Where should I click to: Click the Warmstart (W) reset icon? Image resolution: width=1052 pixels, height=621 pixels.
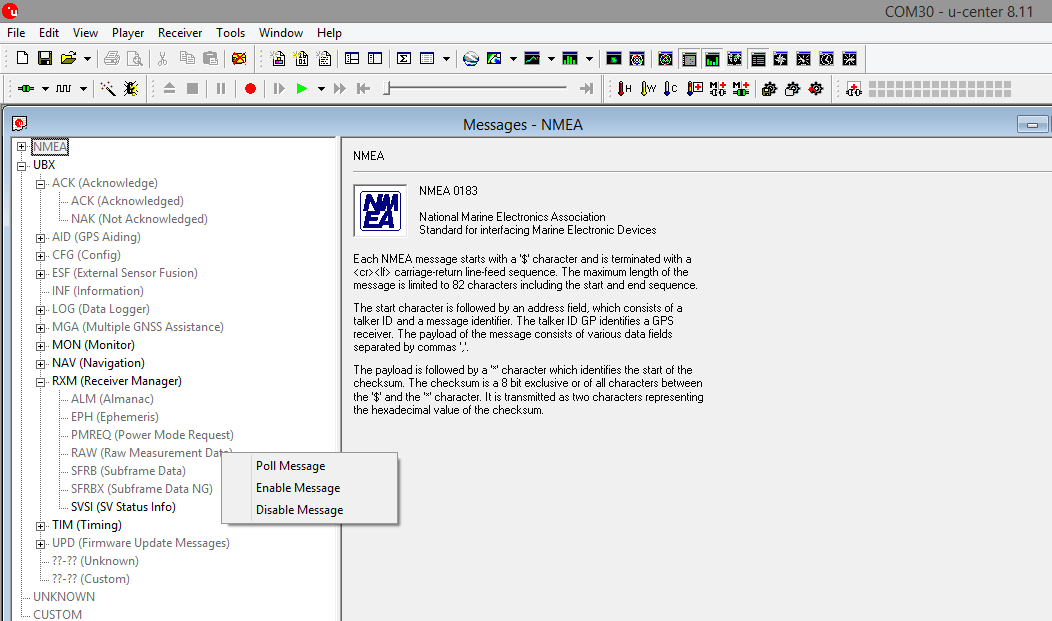(648, 89)
